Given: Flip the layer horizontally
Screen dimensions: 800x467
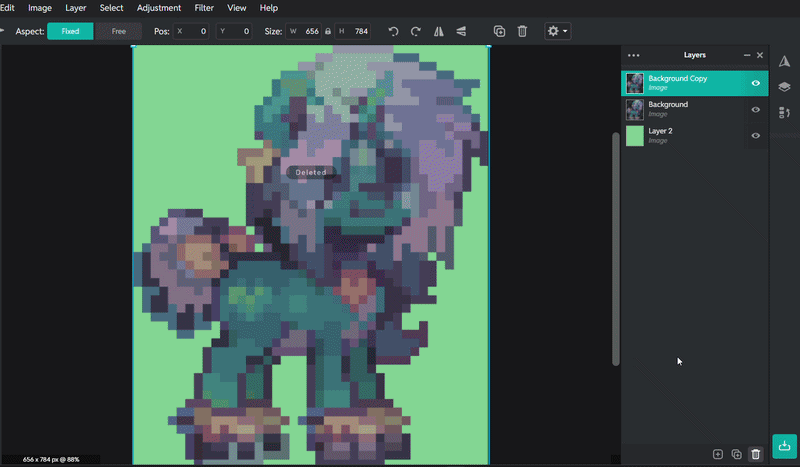Looking at the screenshot, I should tap(439, 31).
